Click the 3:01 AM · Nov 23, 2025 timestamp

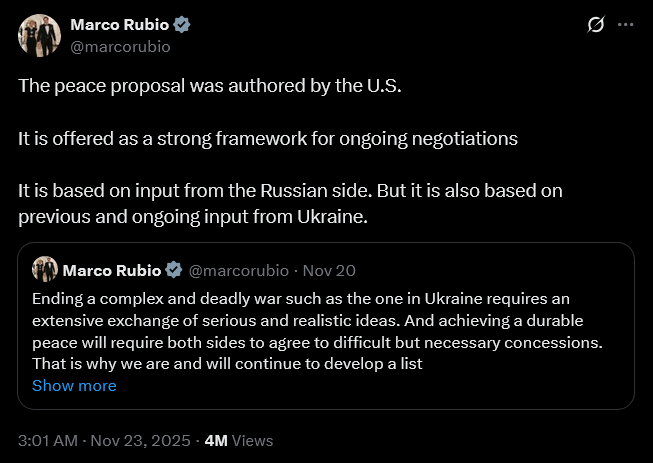103,440
